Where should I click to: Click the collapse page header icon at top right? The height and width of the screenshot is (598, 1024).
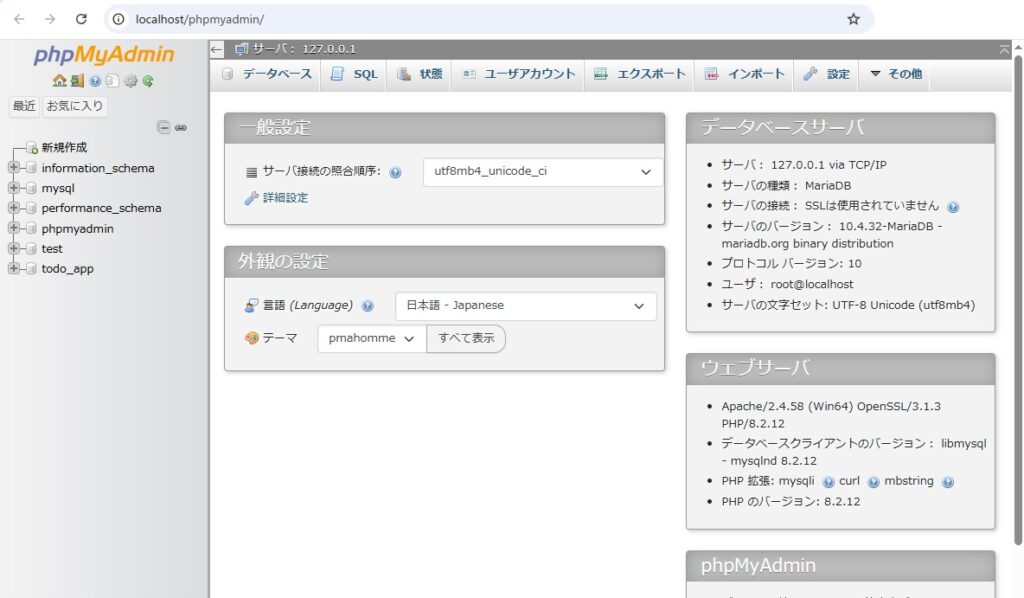[1004, 49]
